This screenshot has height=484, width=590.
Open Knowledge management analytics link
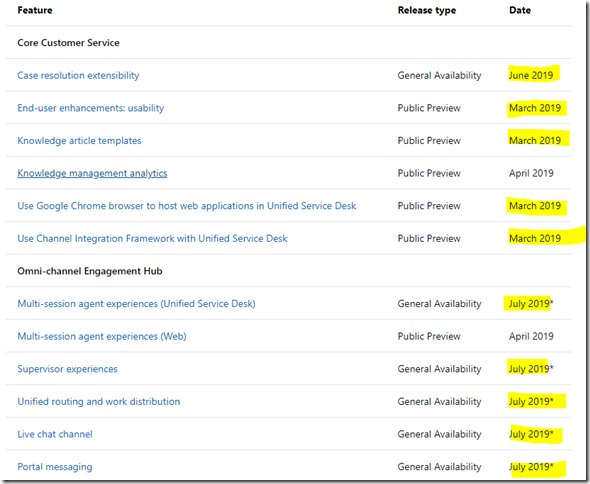pos(92,173)
